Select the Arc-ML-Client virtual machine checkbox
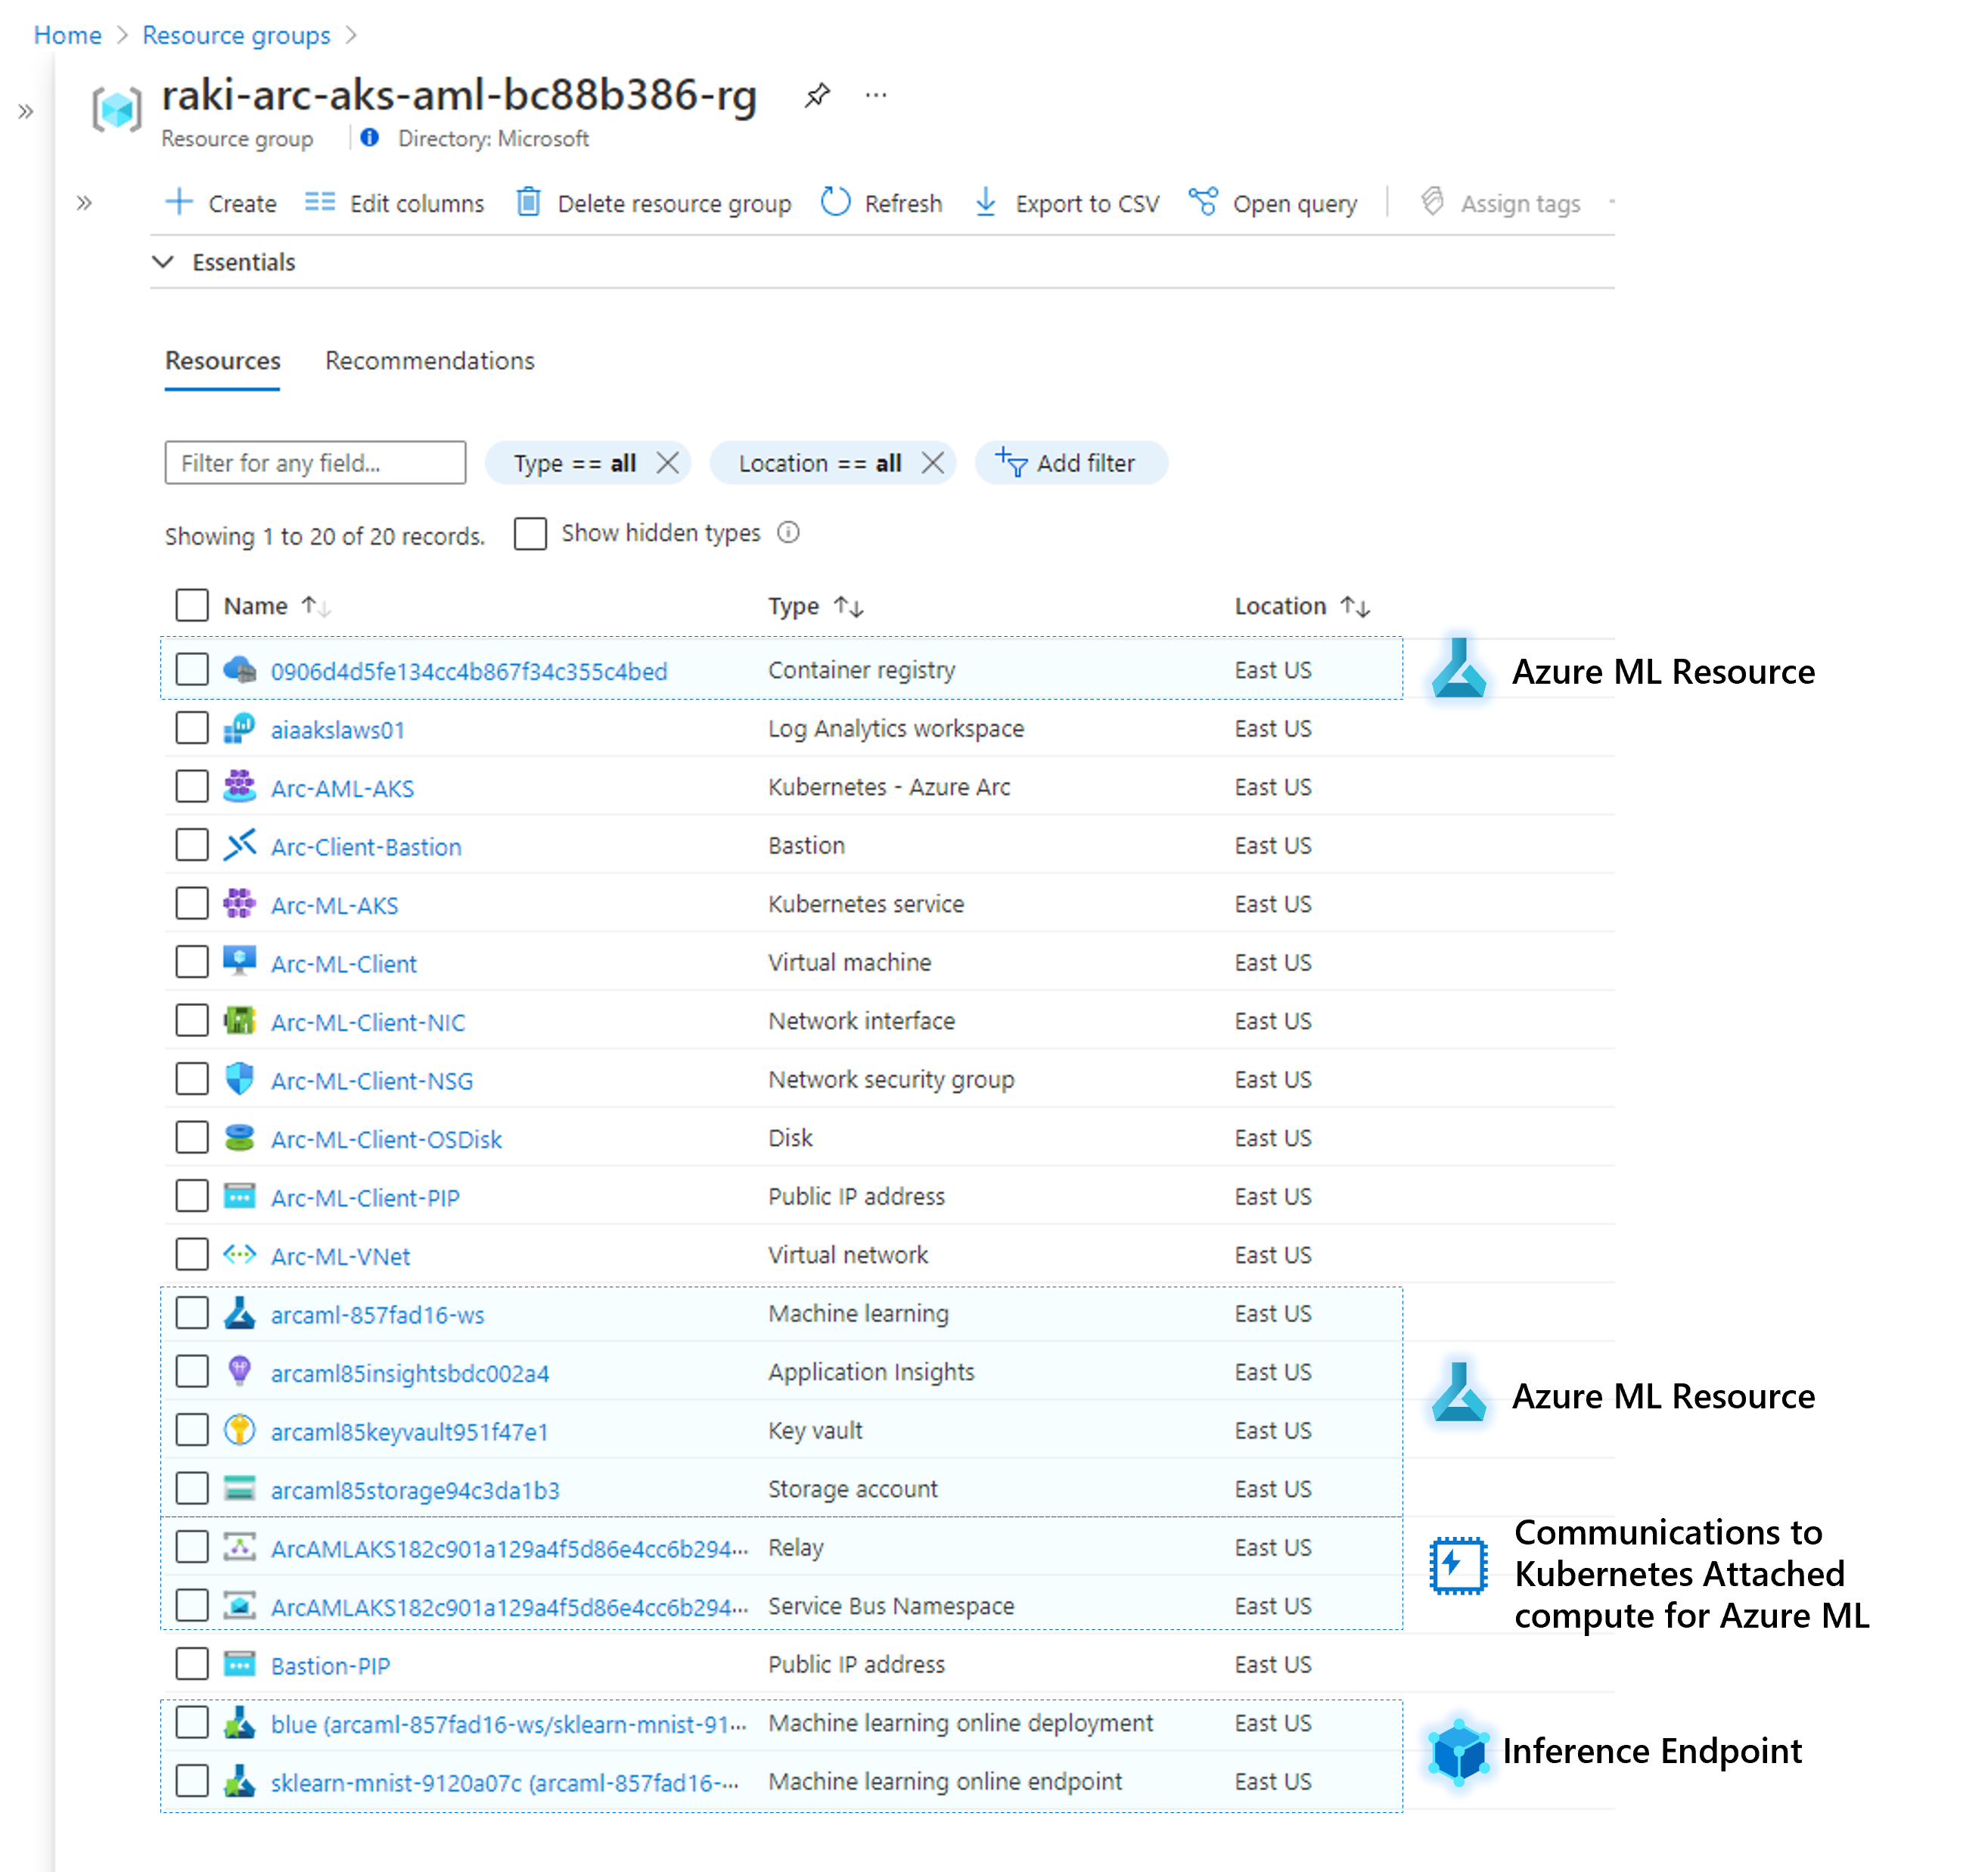This screenshot has height=1872, width=1988. [x=192, y=962]
